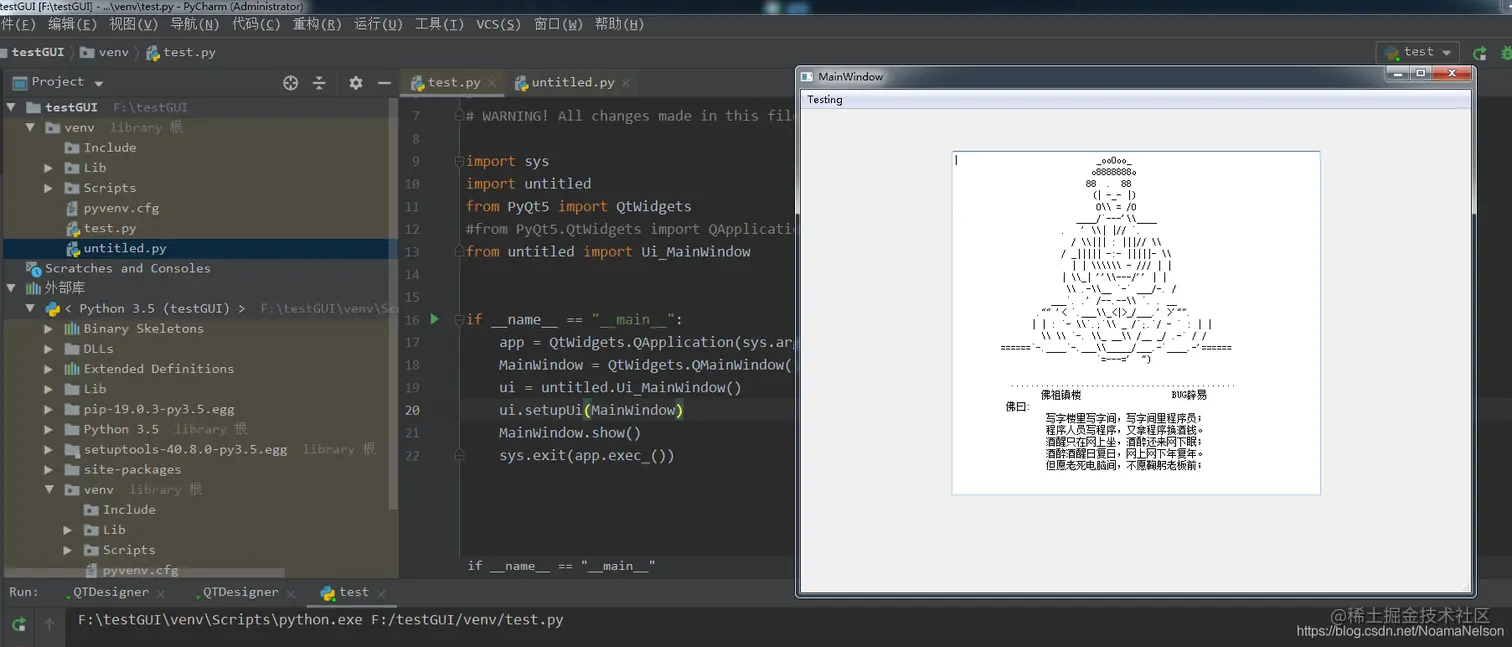Open the Testing menu in MainWindow
Viewport: 1512px width, 647px height.
click(825, 99)
